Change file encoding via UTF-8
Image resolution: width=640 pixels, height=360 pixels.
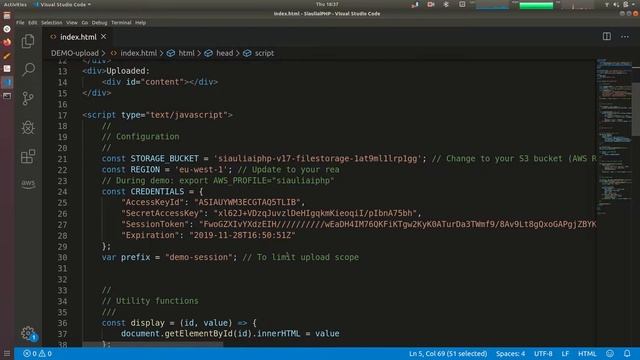543,353
